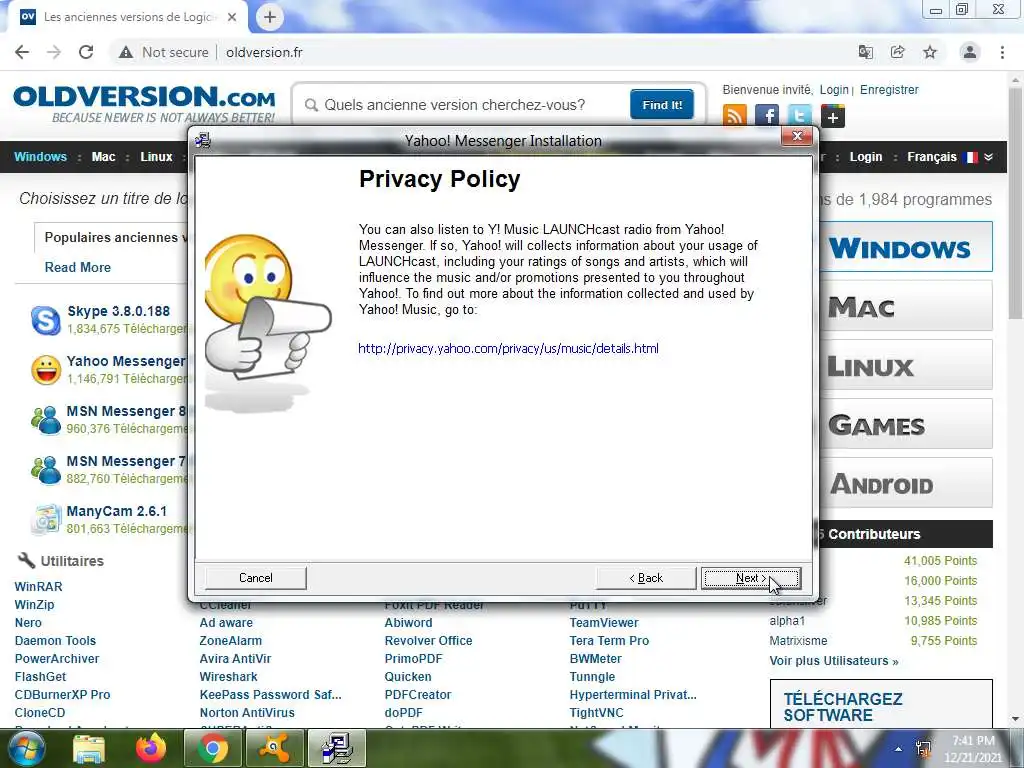Click the Windows platform banner
Image resolution: width=1024 pixels, height=768 pixels.
click(x=906, y=247)
